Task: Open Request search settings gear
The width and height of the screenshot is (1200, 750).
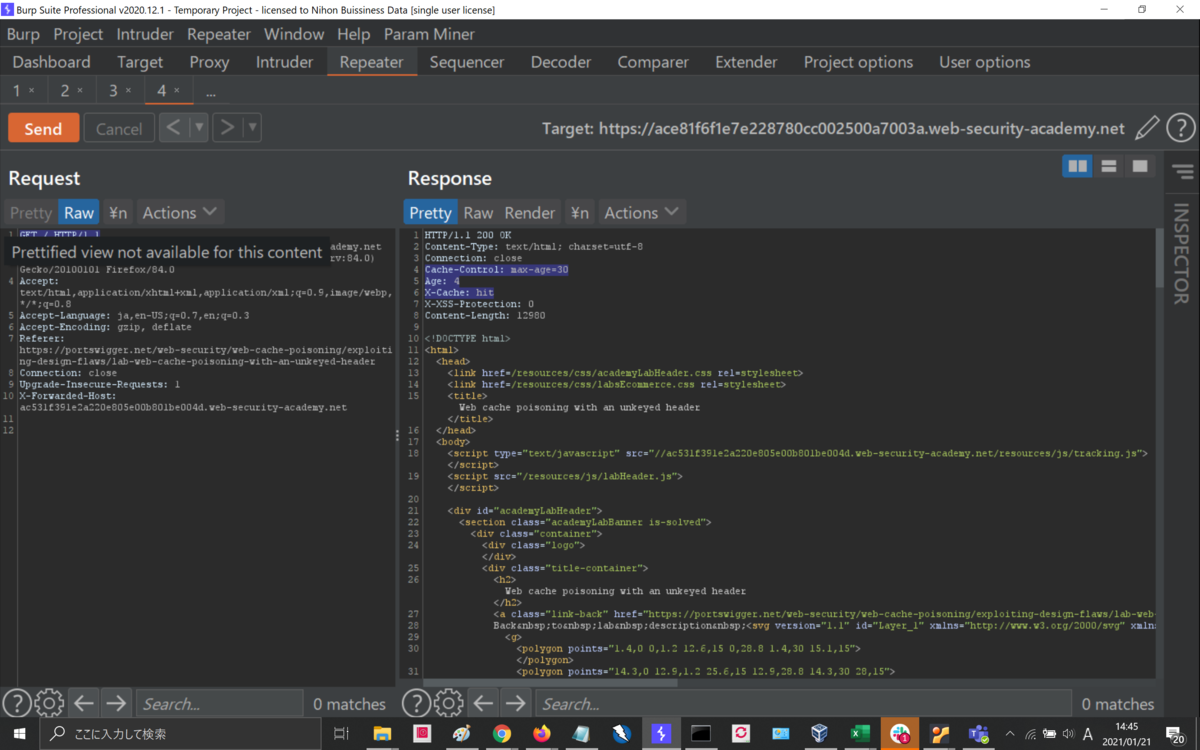Action: tap(49, 704)
